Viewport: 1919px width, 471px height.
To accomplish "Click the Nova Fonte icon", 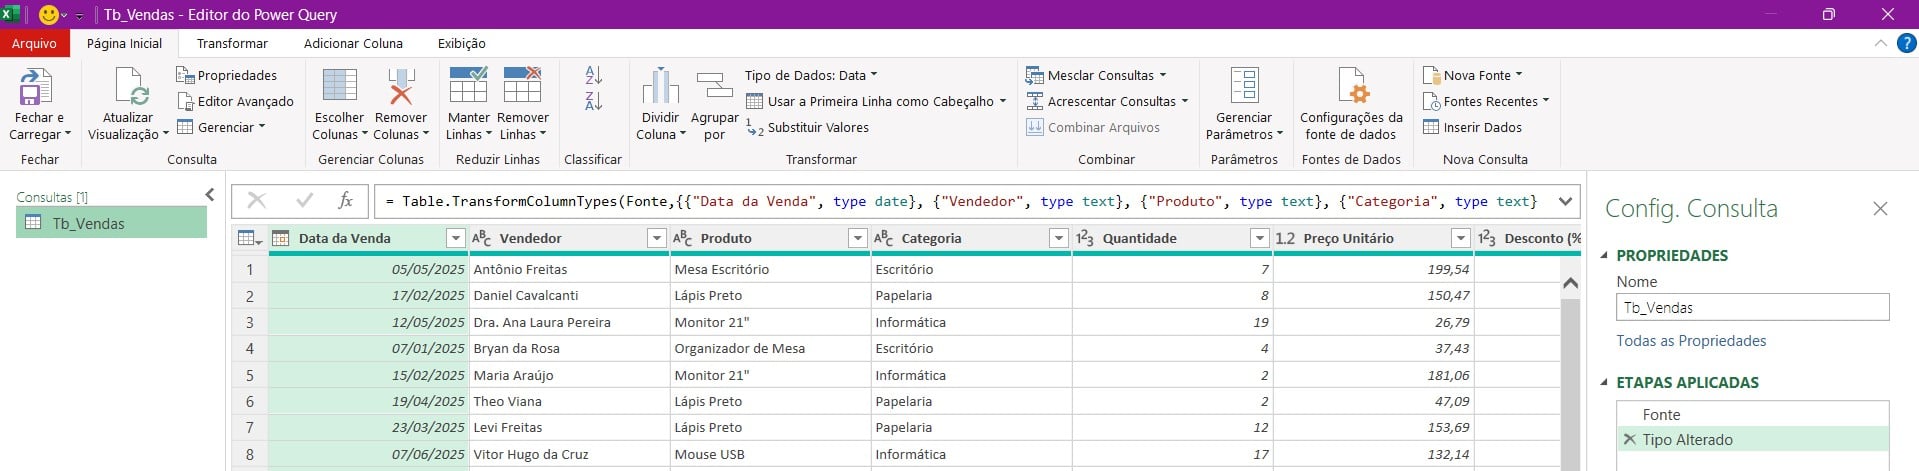I will tap(1431, 75).
